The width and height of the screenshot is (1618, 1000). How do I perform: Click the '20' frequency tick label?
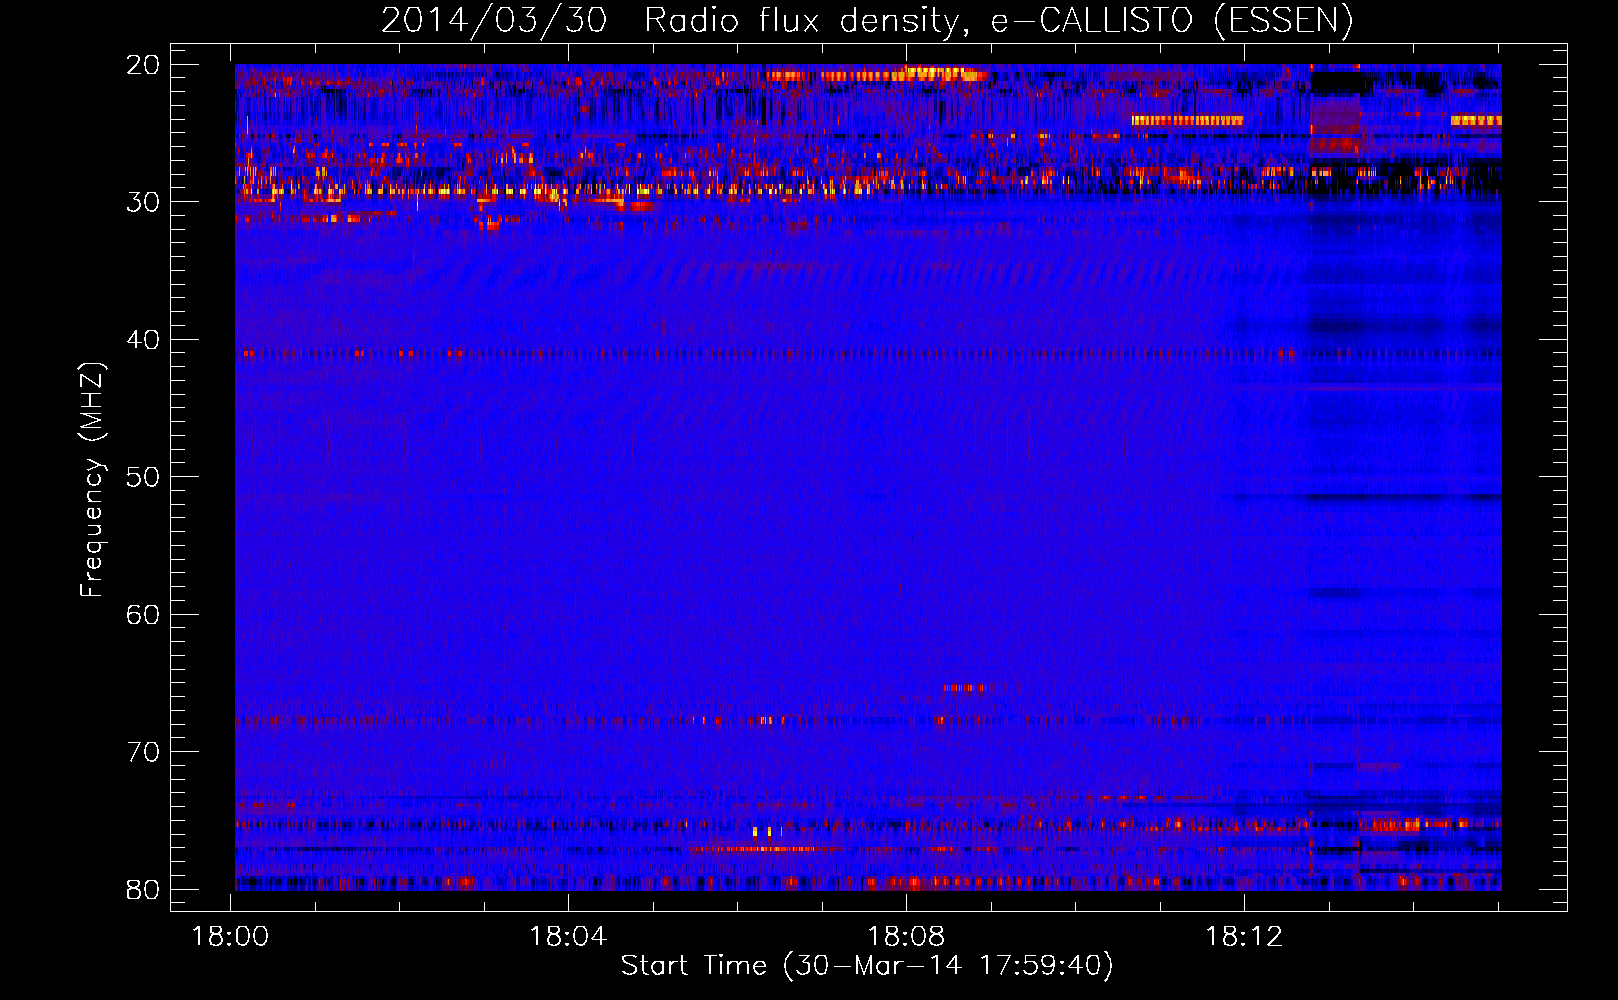coord(143,65)
